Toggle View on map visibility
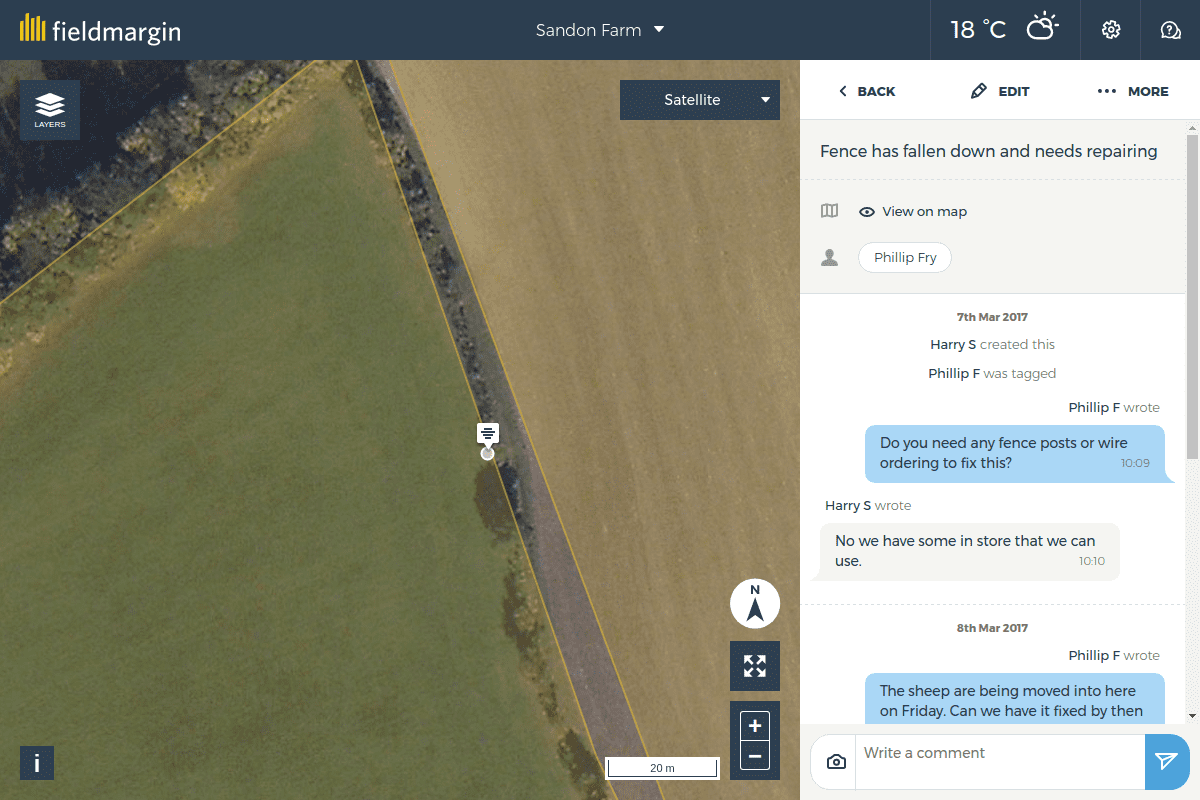Image resolution: width=1200 pixels, height=800 pixels. click(912, 211)
